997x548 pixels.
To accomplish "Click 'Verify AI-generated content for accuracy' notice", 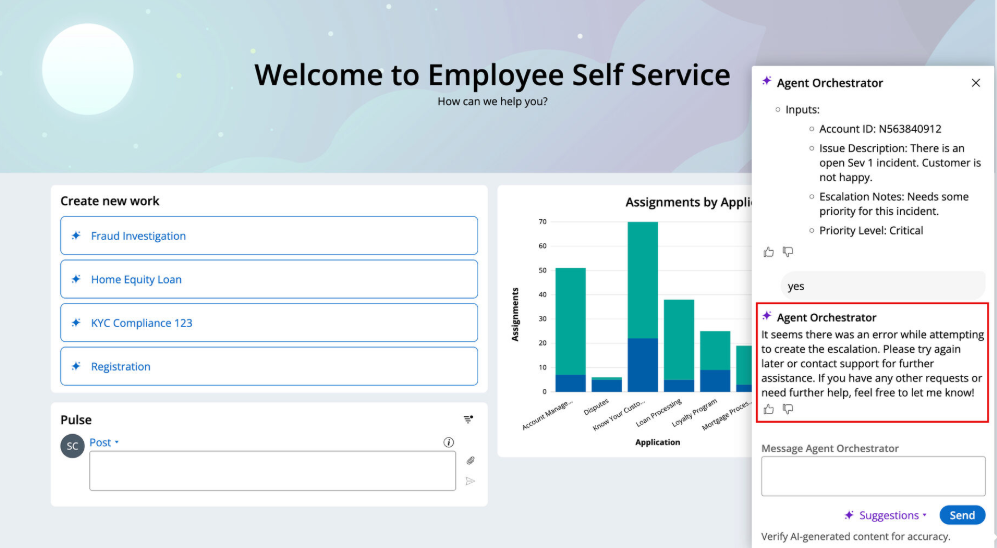I will point(856,537).
